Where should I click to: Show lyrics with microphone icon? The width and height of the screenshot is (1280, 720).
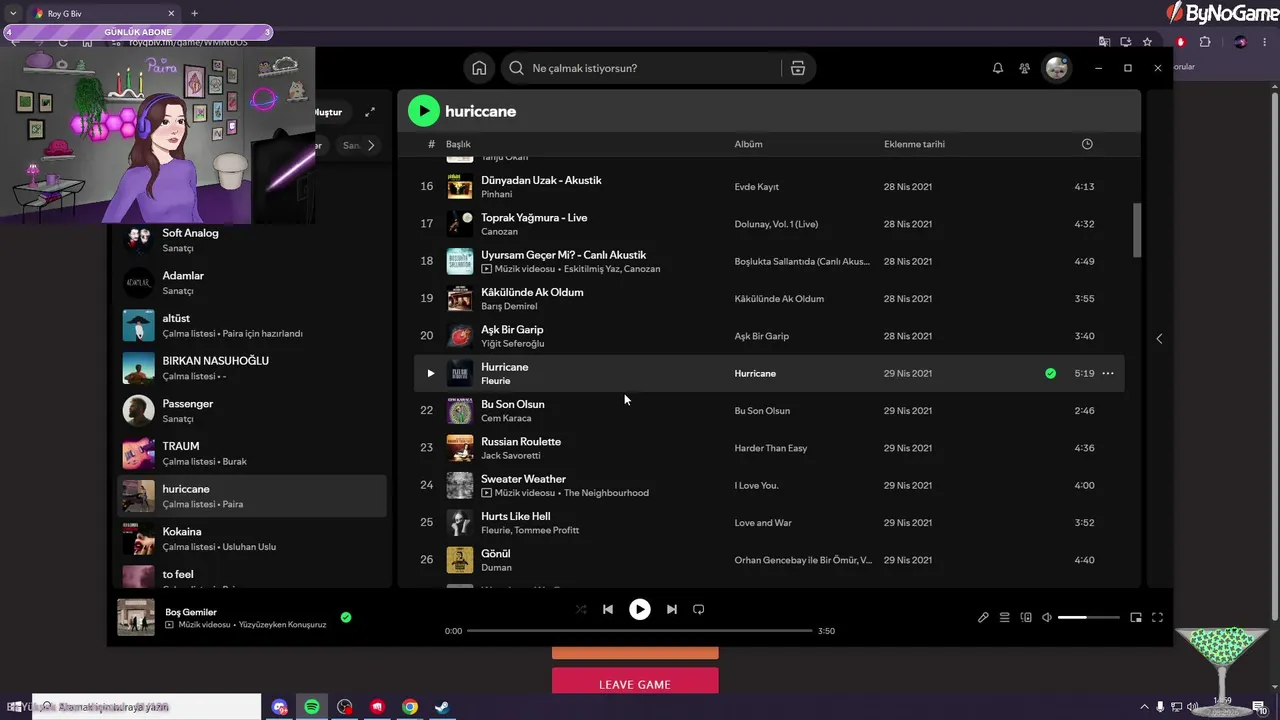pyautogui.click(x=983, y=617)
